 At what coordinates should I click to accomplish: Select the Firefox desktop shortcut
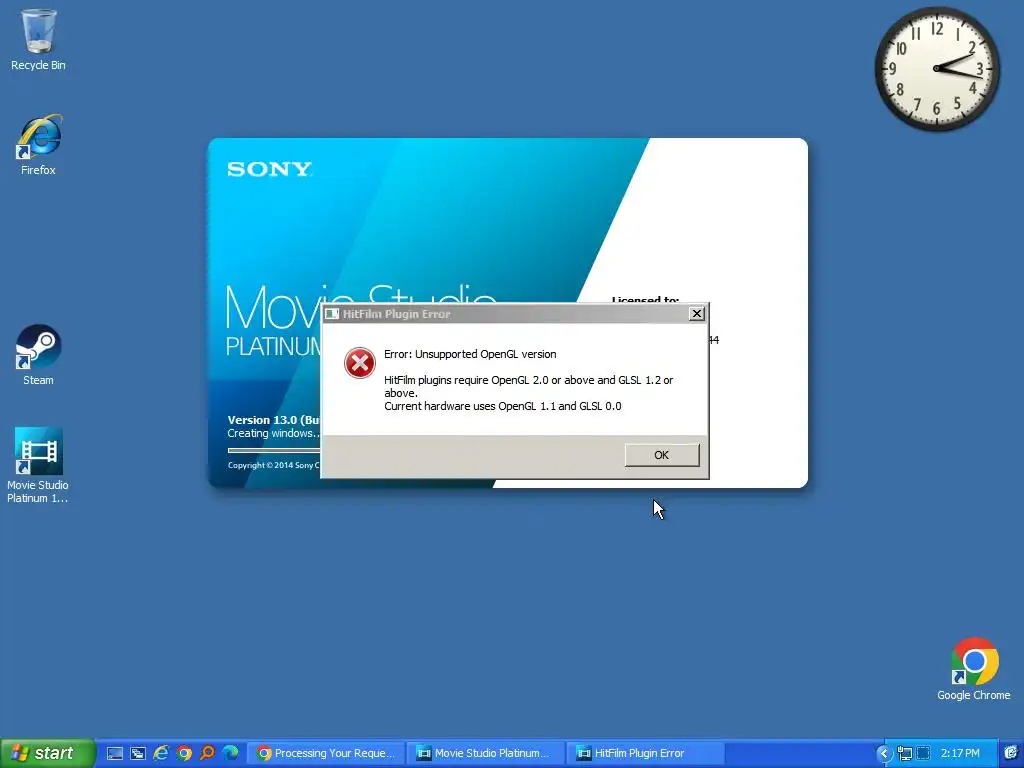[38, 145]
